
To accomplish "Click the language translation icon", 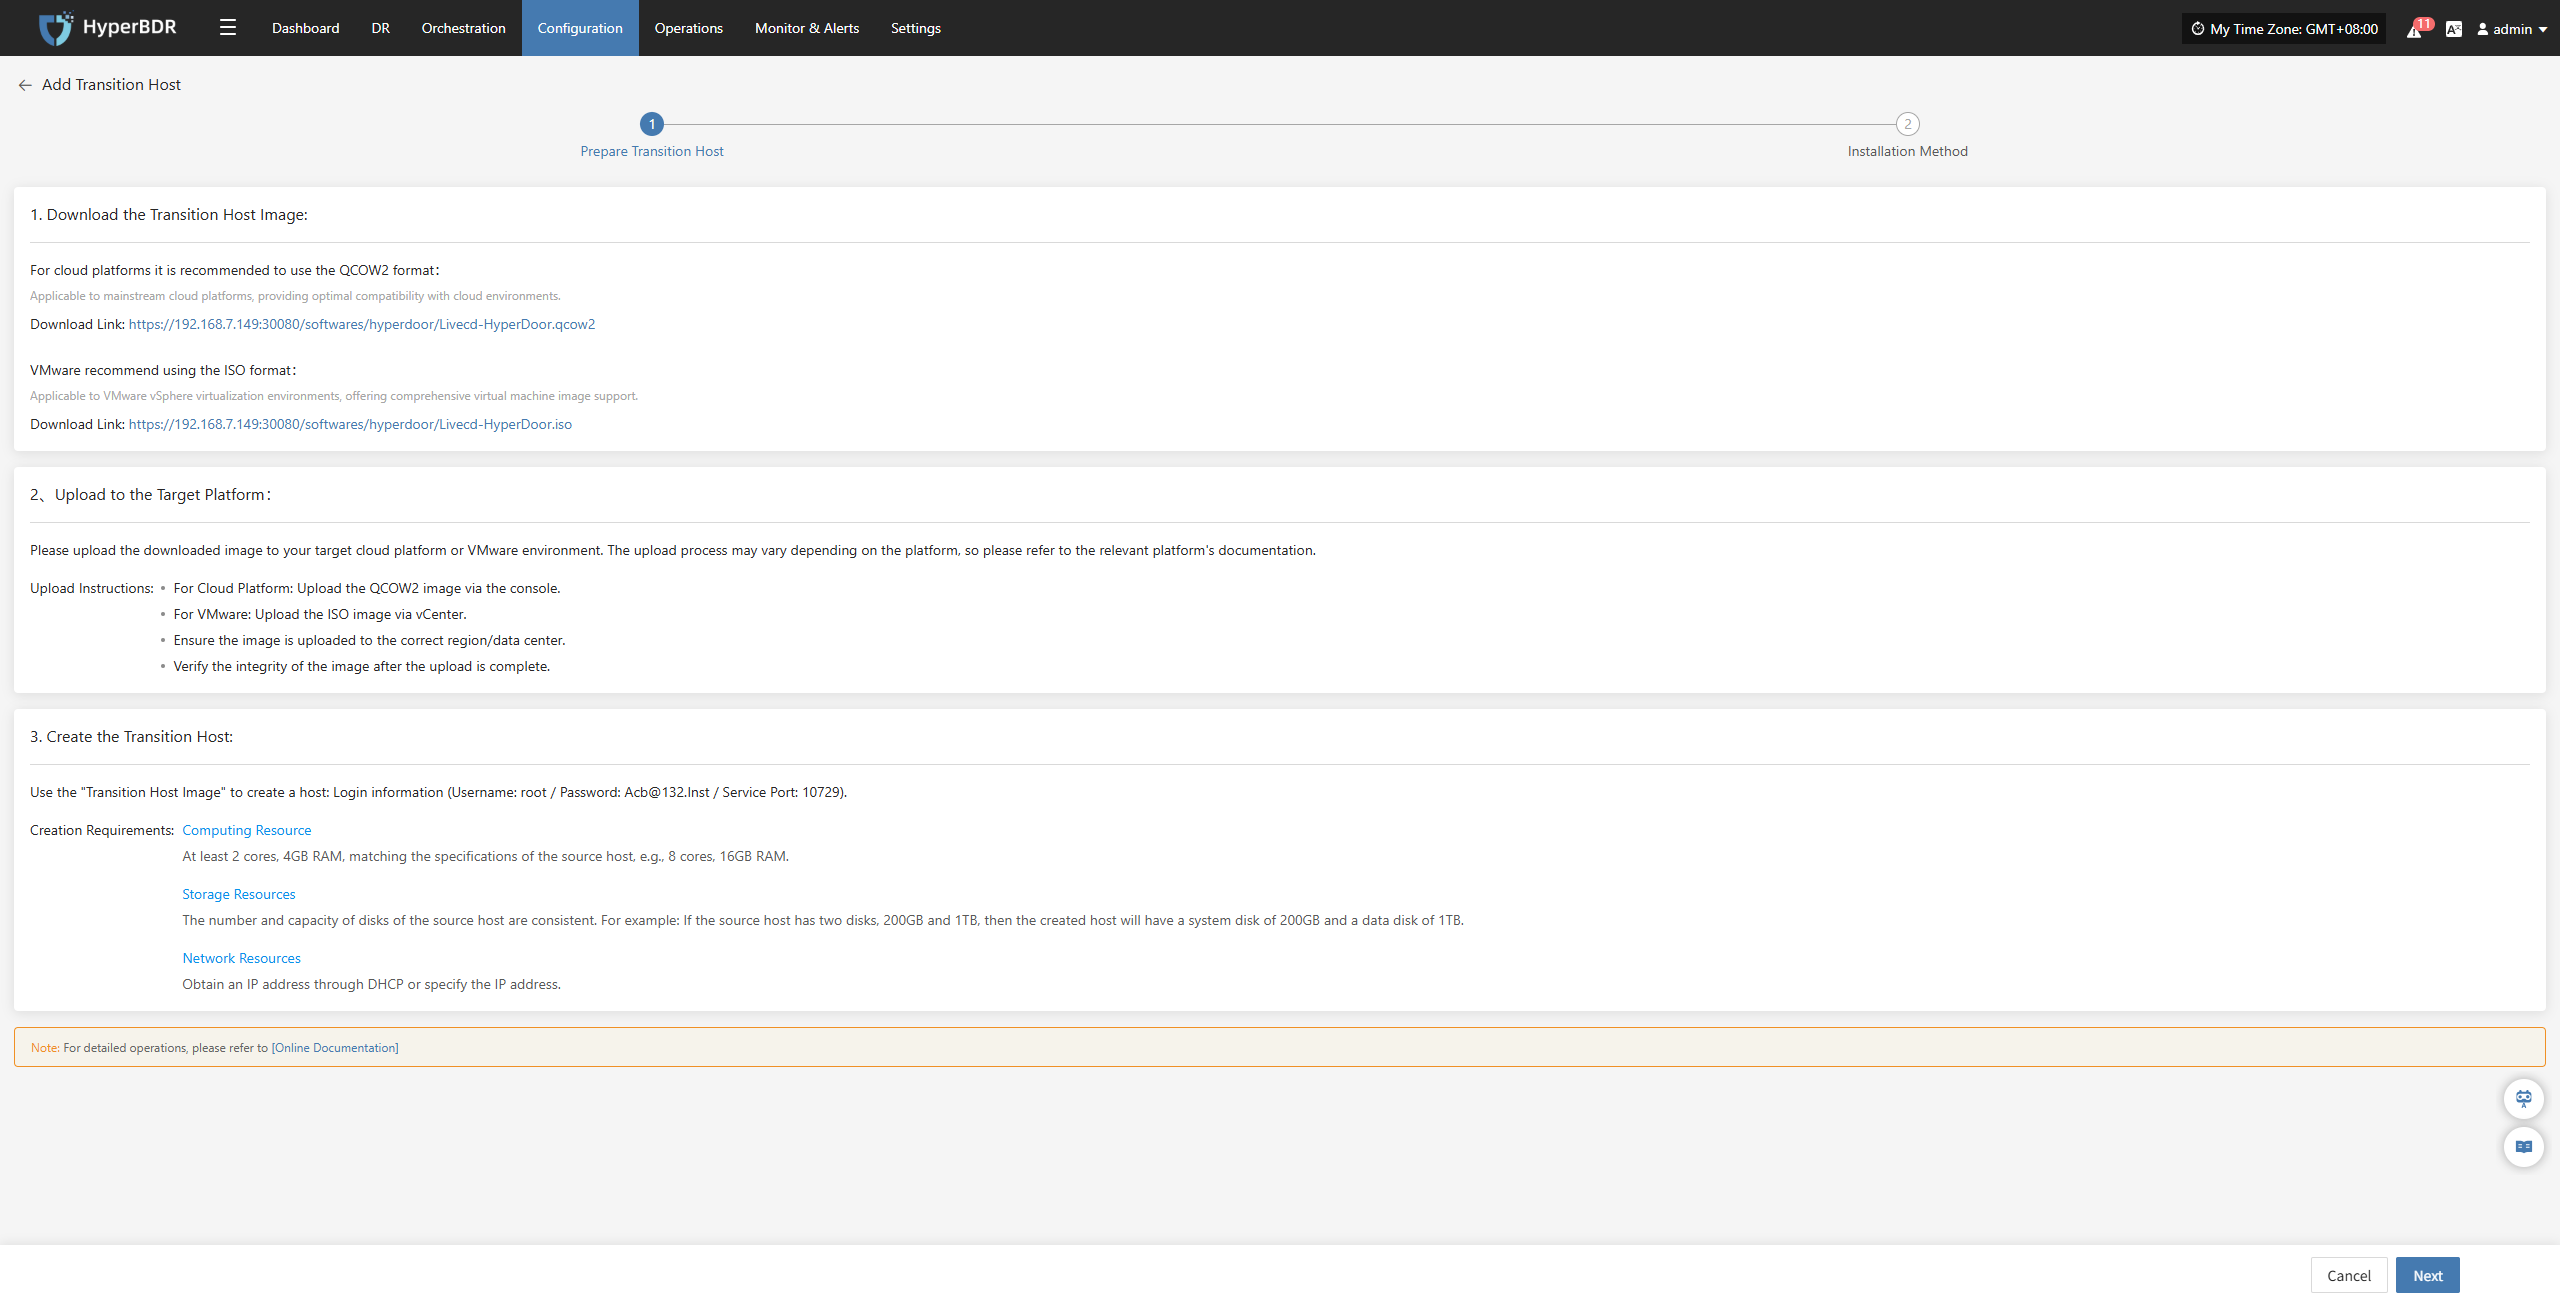I will 2453,29.
